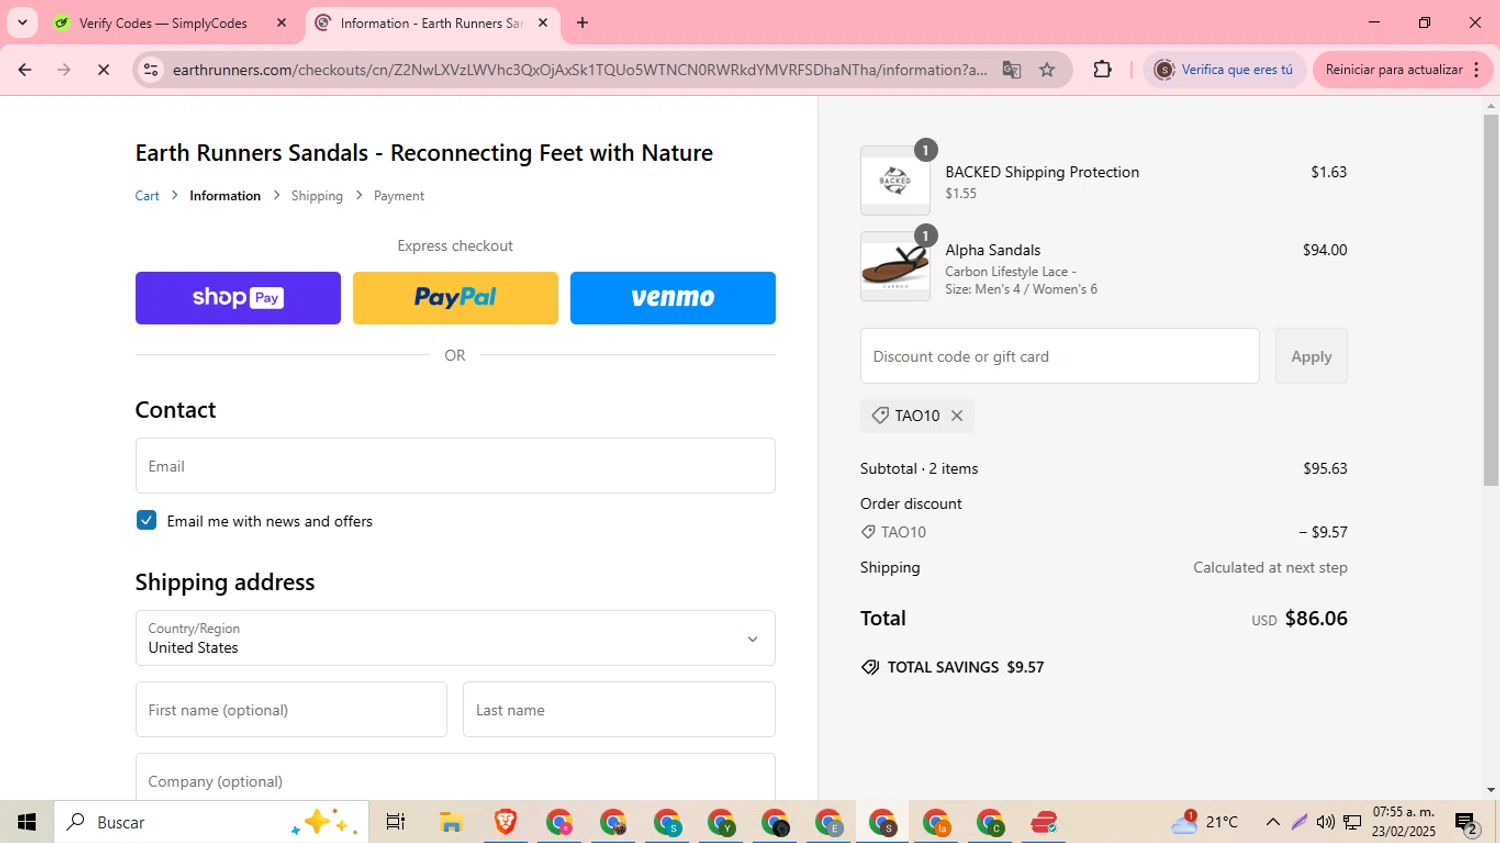Close the Information Earth Runners tab

click(543, 23)
